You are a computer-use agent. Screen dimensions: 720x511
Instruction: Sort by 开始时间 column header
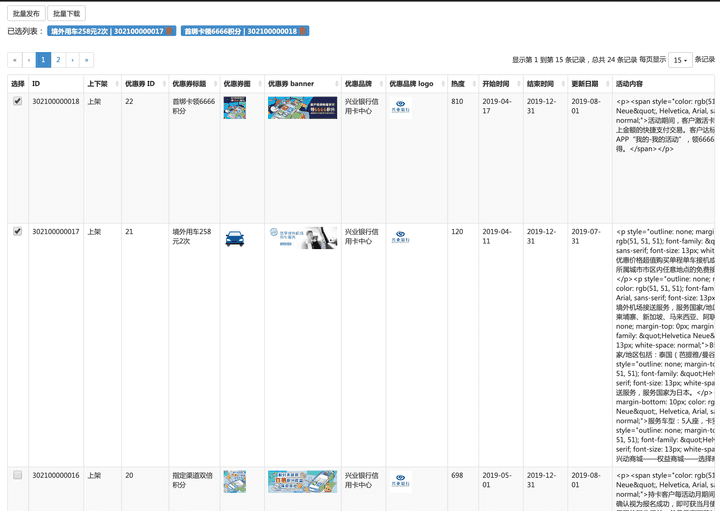tap(495, 84)
